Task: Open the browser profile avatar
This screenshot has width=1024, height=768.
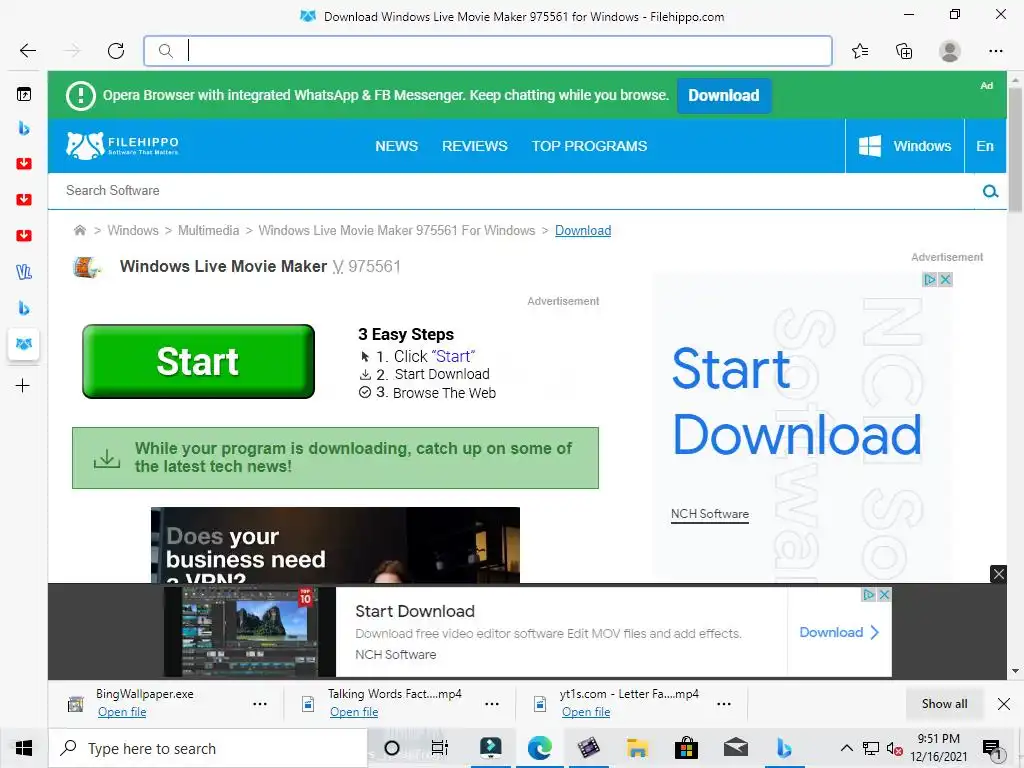Action: pyautogui.click(x=949, y=50)
